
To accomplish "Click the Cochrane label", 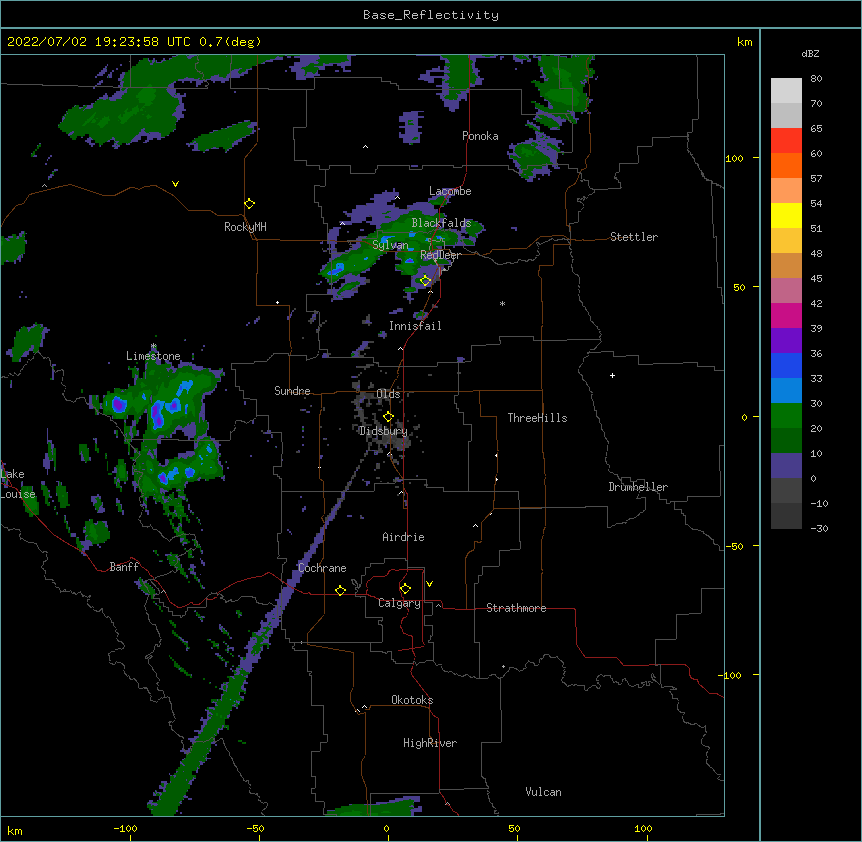I will (x=322, y=568).
